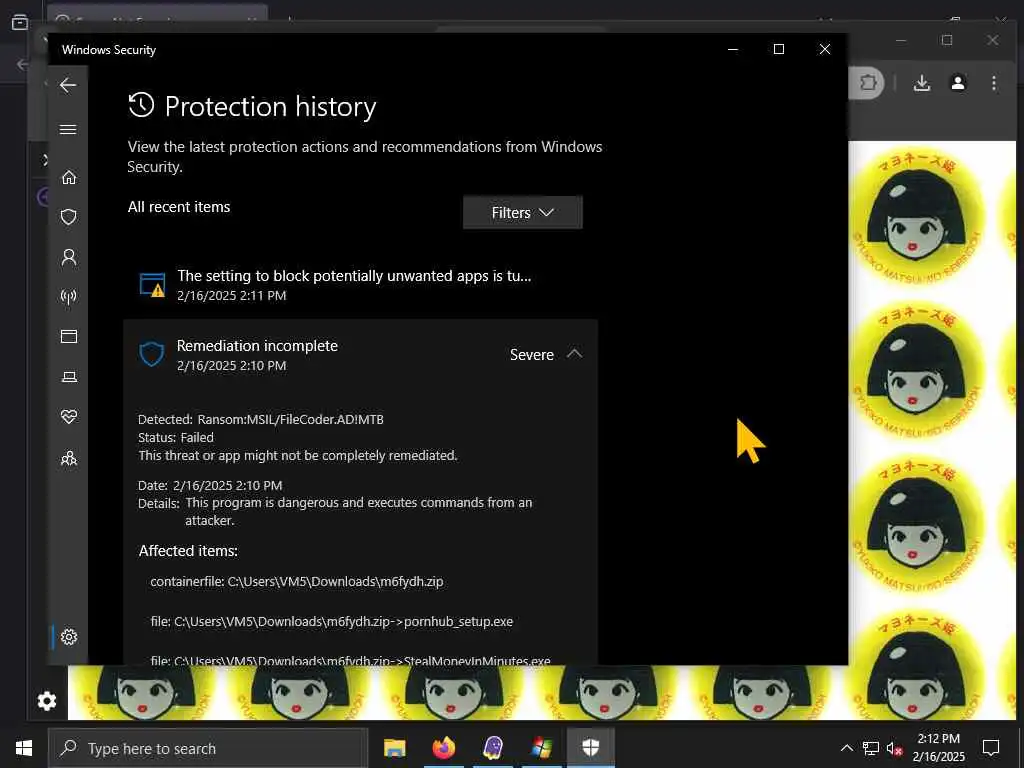Minimize the Windows Security window
1024x768 pixels.
point(733,50)
